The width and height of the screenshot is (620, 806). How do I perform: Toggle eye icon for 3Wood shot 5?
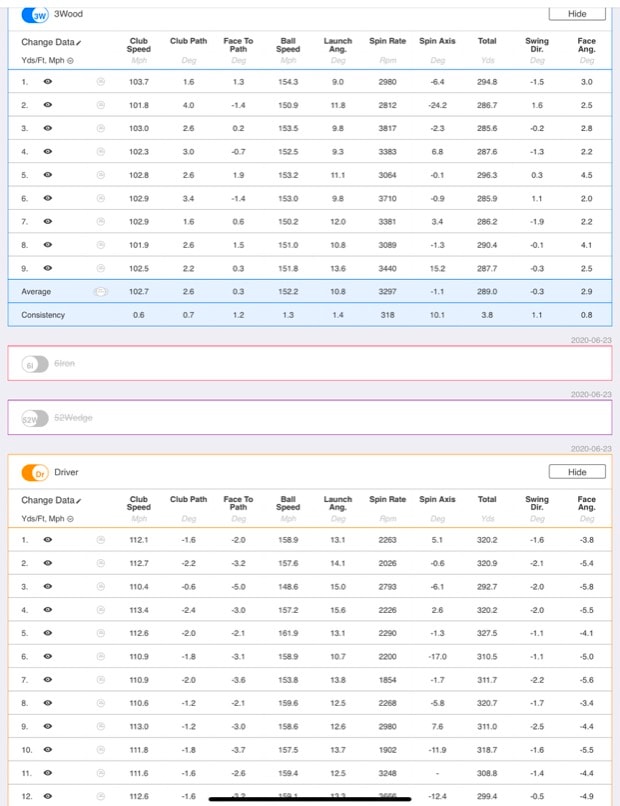47,175
